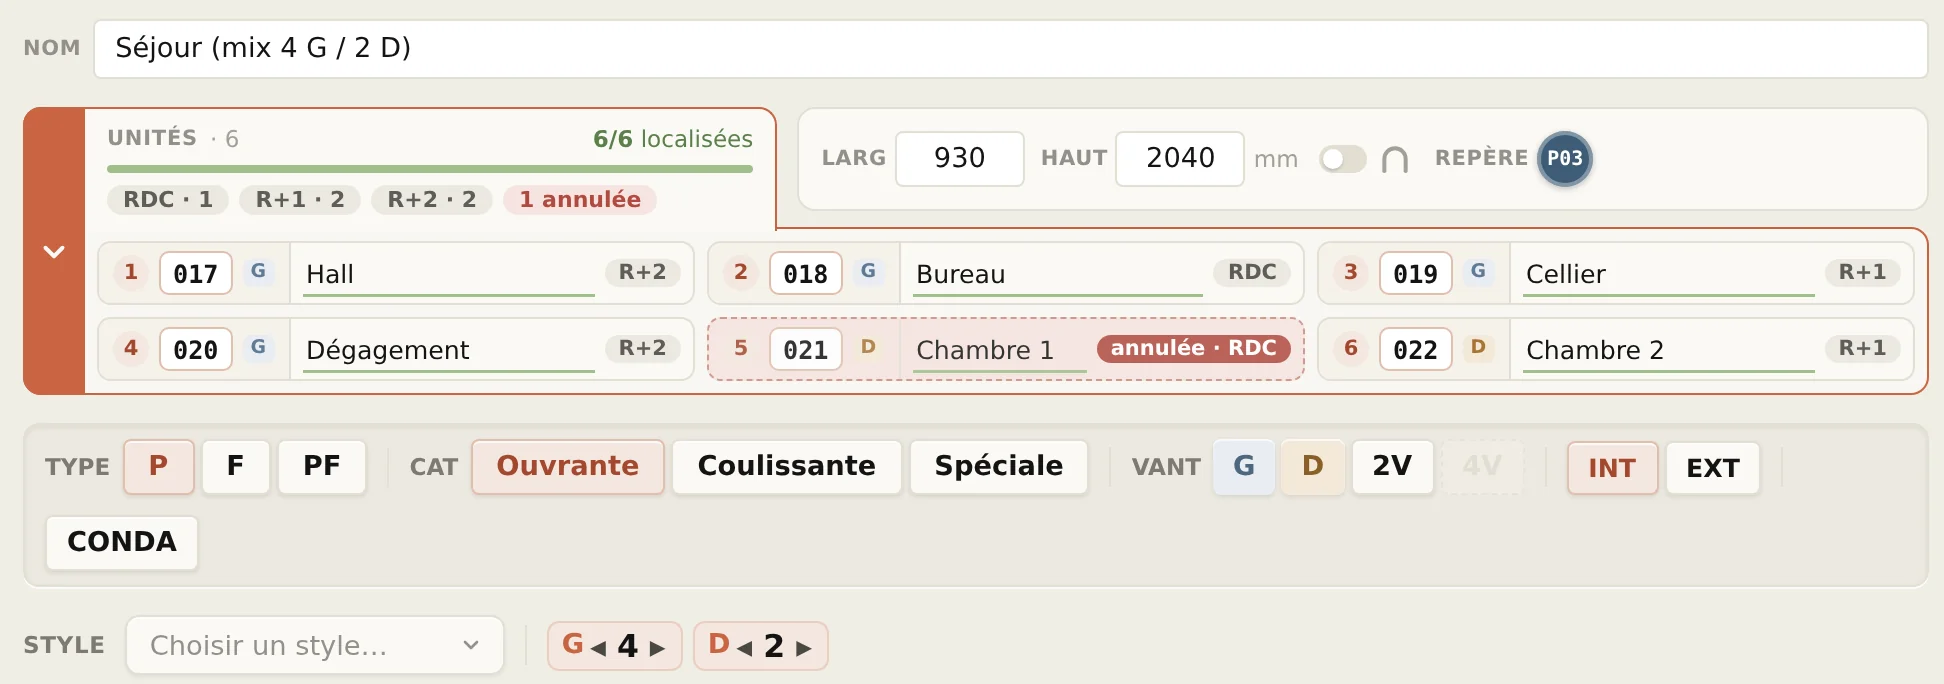Click unit number 020 field
This screenshot has height=684, width=1944.
tap(196, 350)
